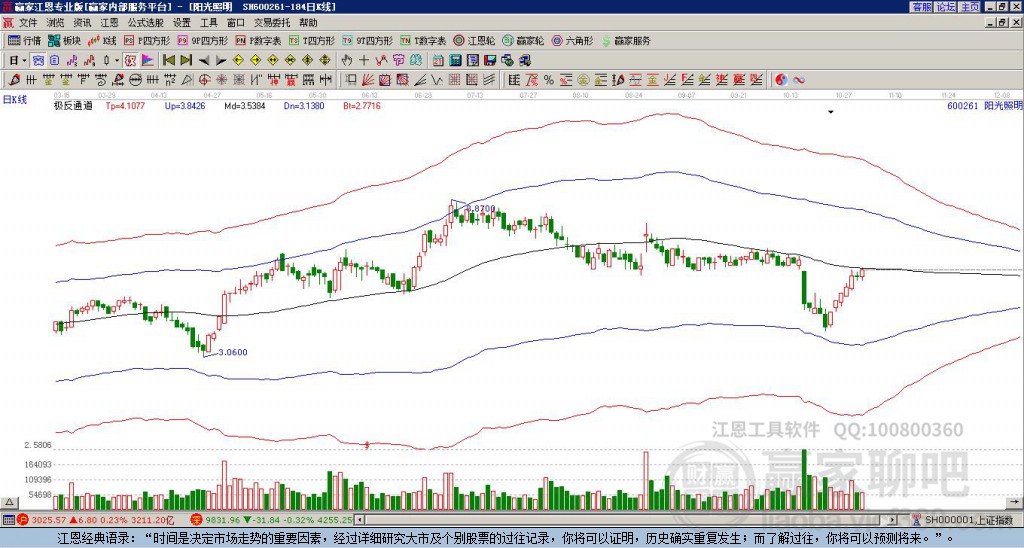Launch the 江恩轮 Gann wheel
Viewport: 1024px width, 548px height.
(x=474, y=40)
